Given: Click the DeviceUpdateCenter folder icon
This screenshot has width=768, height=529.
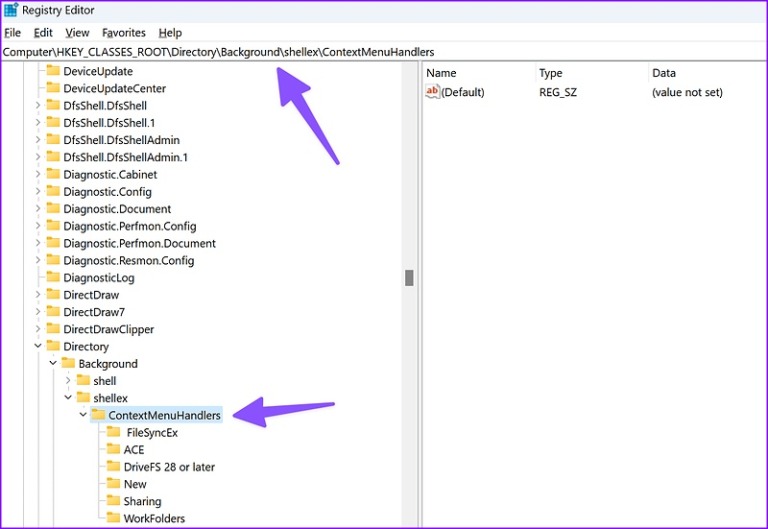Looking at the screenshot, I should pyautogui.click(x=53, y=88).
